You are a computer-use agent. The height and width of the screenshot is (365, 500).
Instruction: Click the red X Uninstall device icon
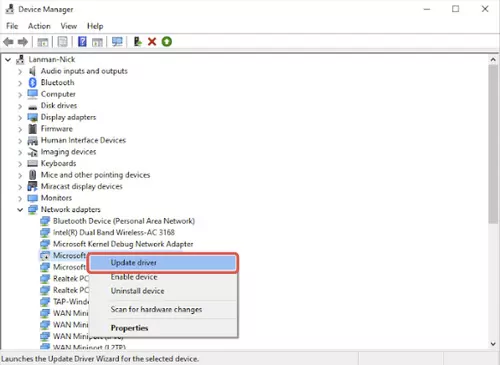click(x=152, y=42)
